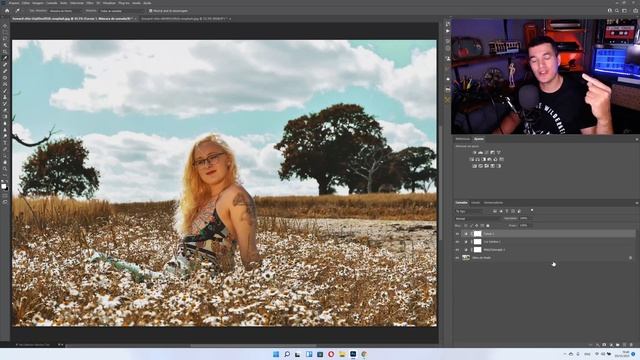Add a Curves adjustment from Ajustes panel
640x360 pixels.
point(487,153)
